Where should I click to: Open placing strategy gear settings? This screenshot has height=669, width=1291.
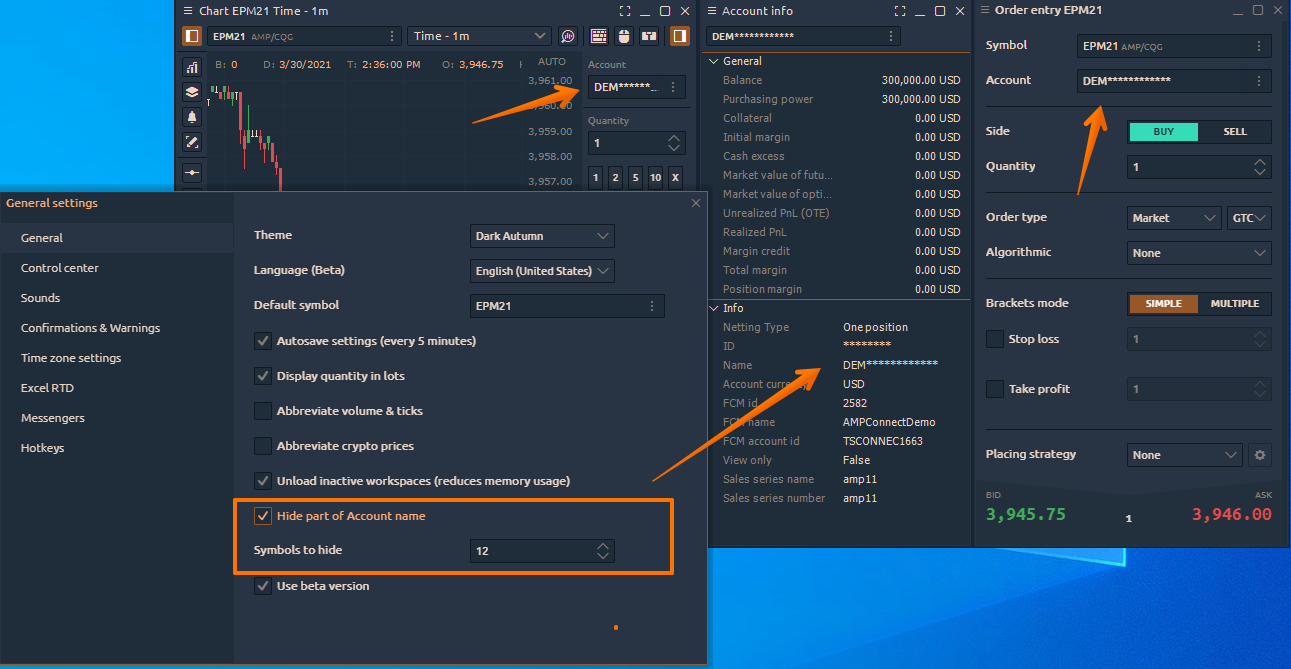click(x=1260, y=455)
